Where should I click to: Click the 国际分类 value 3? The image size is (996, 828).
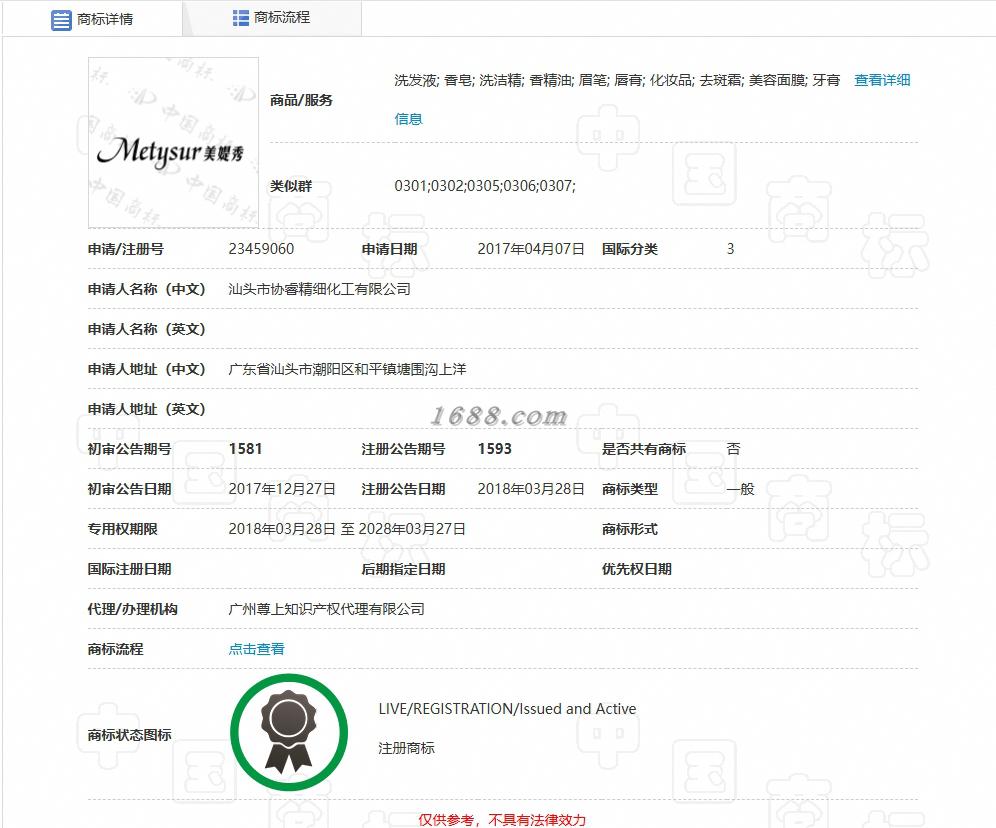pos(730,249)
